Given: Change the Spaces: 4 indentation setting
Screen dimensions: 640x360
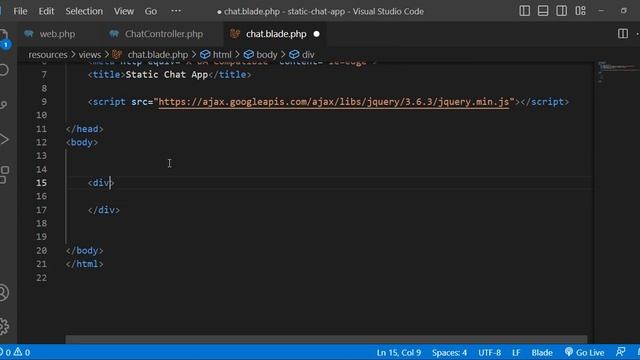Looking at the screenshot, I should coord(449,352).
